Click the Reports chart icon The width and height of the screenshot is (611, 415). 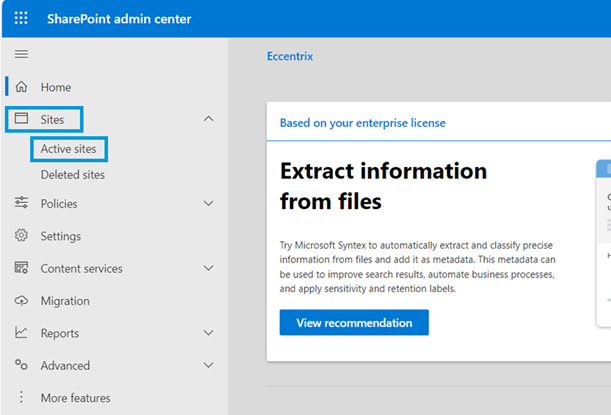[x=21, y=333]
